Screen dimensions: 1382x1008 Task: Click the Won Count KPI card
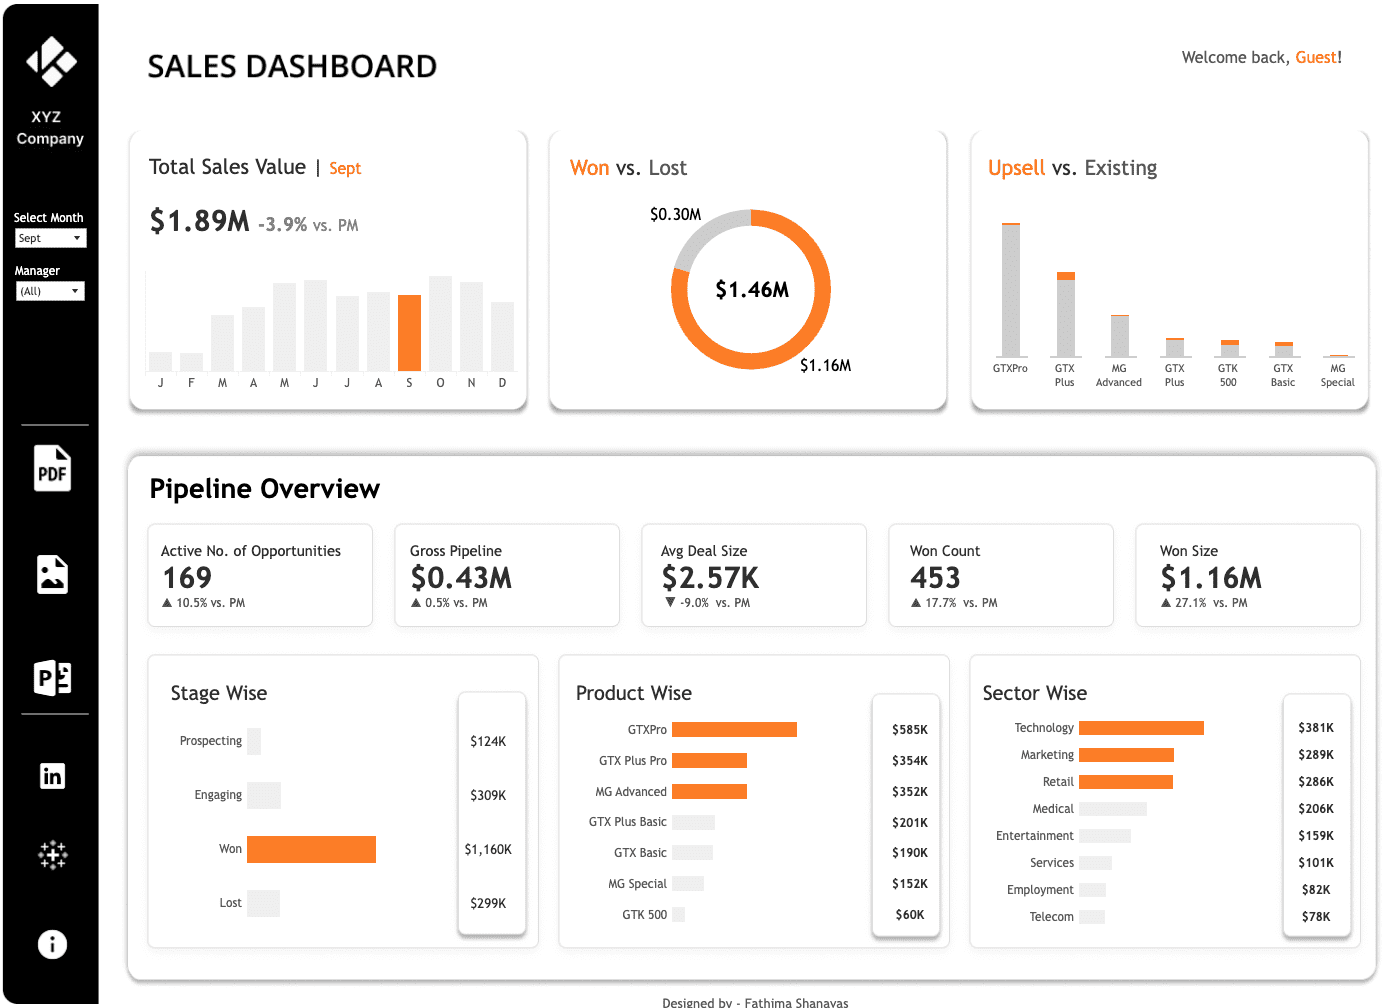click(1001, 575)
